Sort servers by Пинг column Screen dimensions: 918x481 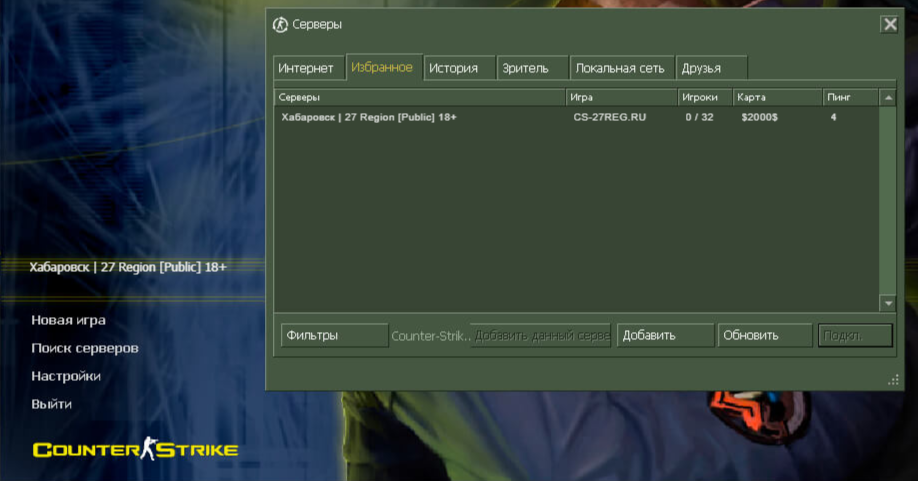click(x=850, y=97)
